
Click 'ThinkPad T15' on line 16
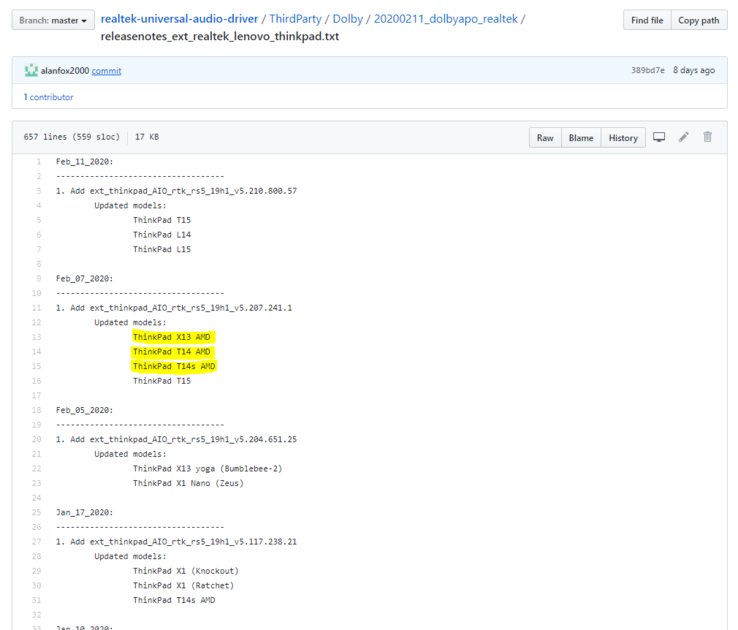tap(162, 381)
